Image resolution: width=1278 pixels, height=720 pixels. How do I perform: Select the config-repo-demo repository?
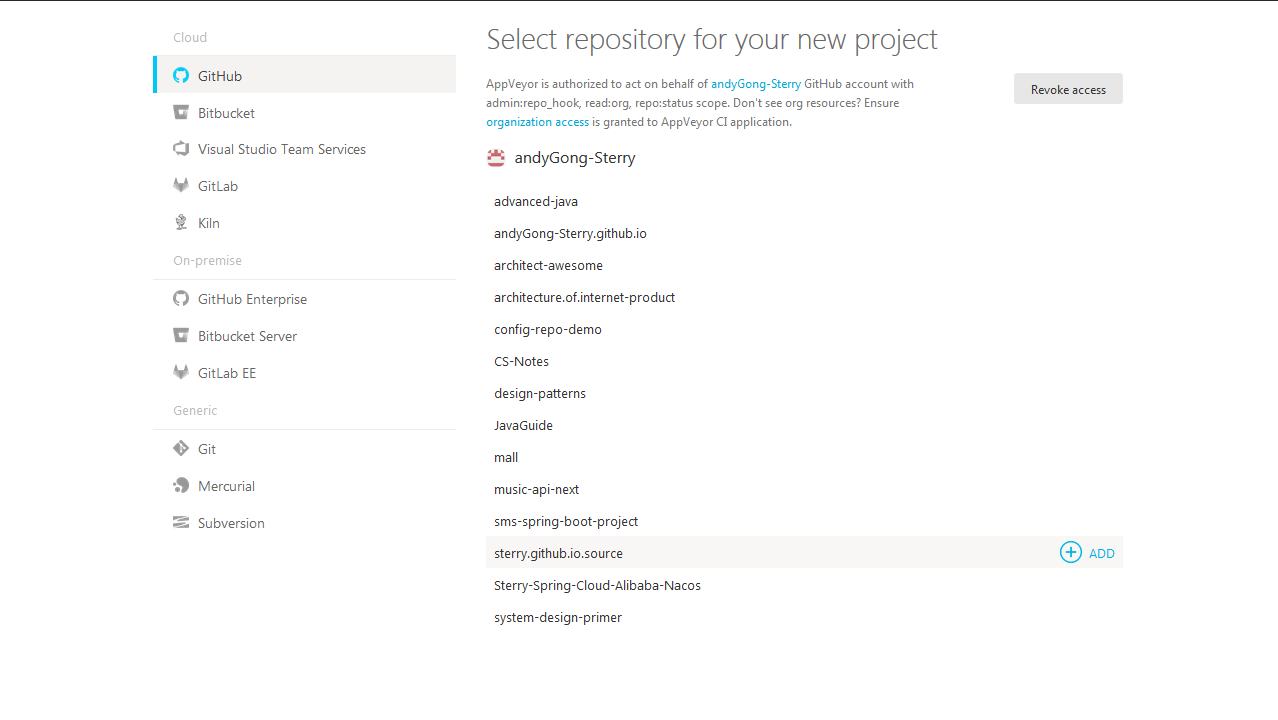point(804,329)
